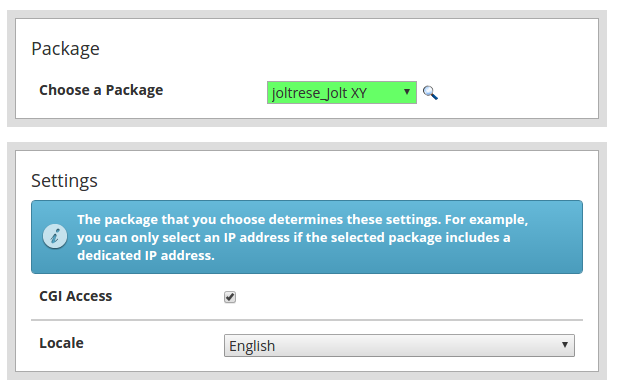Toggle the CGI Access checkbox
The height and width of the screenshot is (388, 617).
pos(230,297)
